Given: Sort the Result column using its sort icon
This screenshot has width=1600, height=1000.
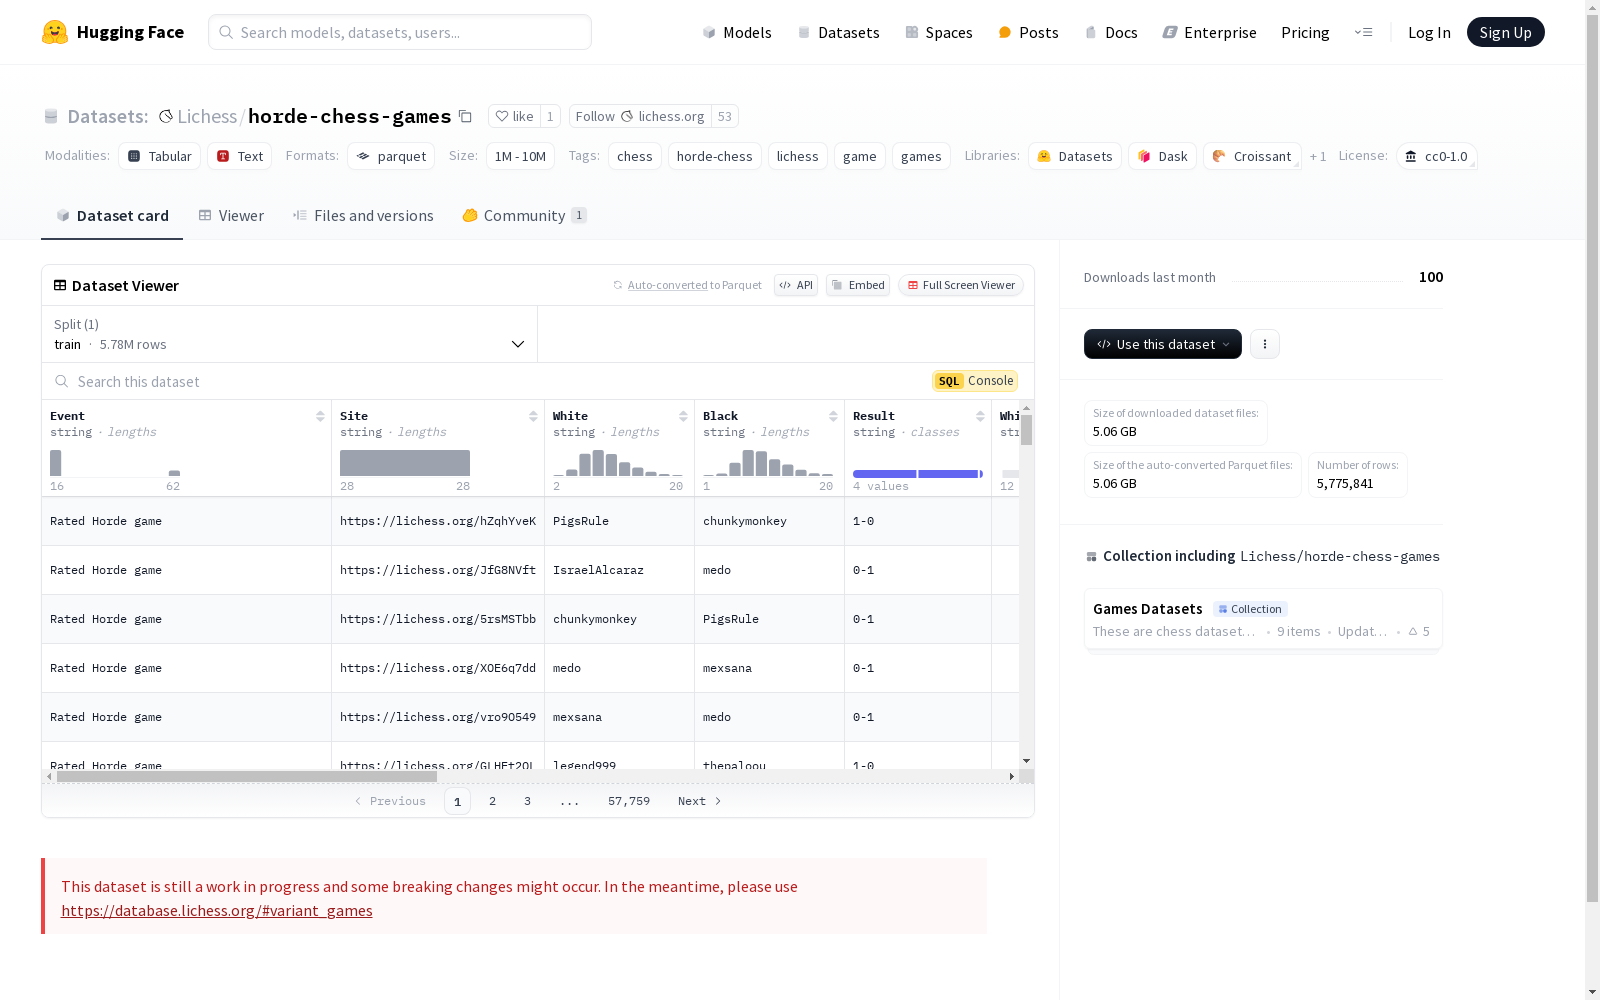Looking at the screenshot, I should point(980,416).
